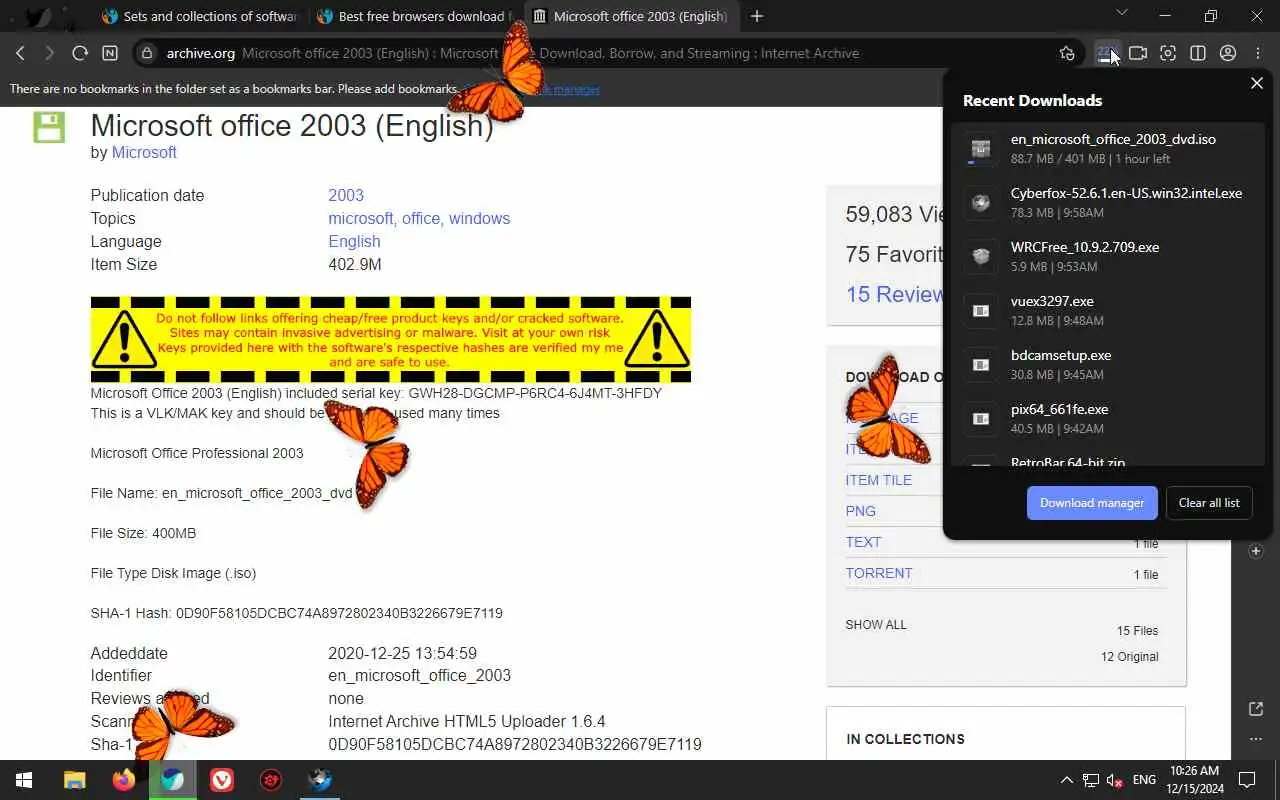The width and height of the screenshot is (1280, 800).
Task: Open Cyberfox-52.6.1 download entry
Action: click(x=1108, y=203)
